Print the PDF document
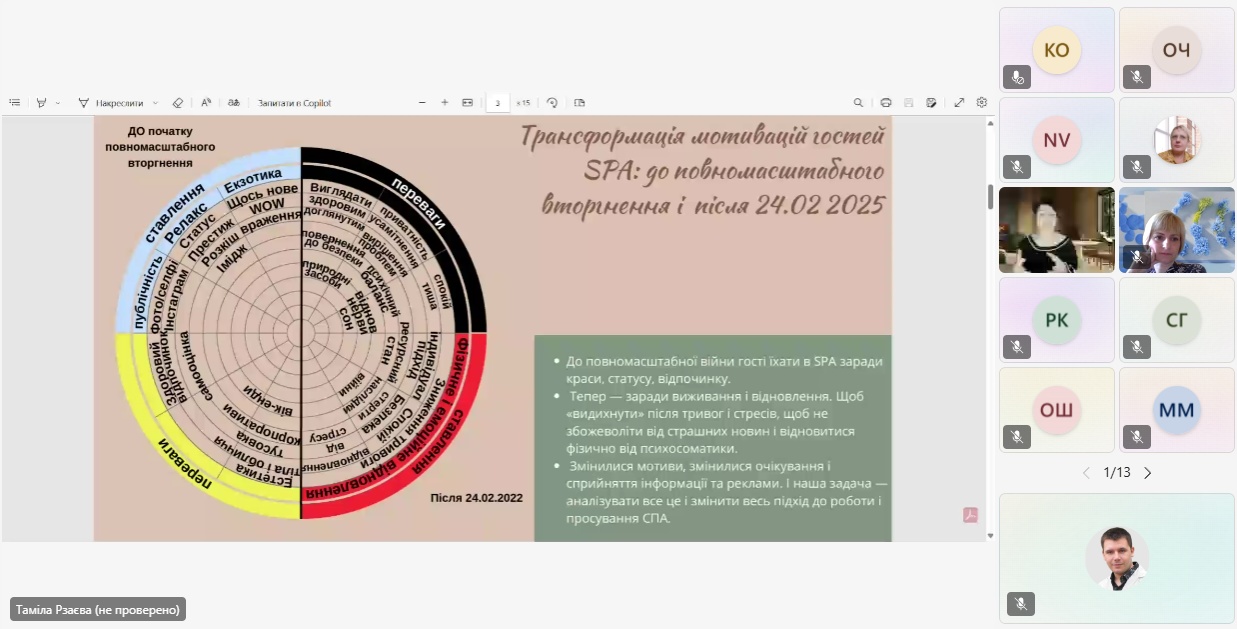 [x=886, y=103]
